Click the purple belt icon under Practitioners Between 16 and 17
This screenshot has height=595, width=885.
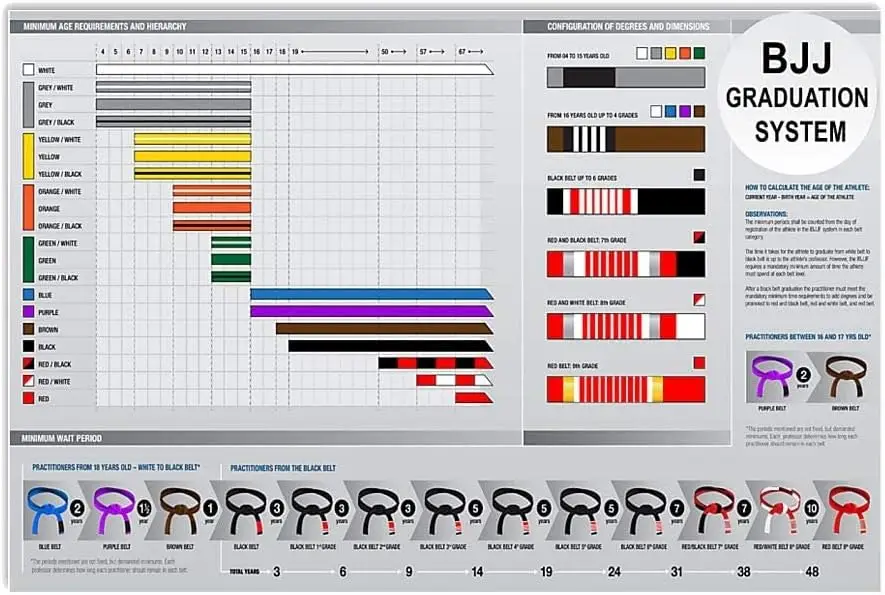point(772,377)
